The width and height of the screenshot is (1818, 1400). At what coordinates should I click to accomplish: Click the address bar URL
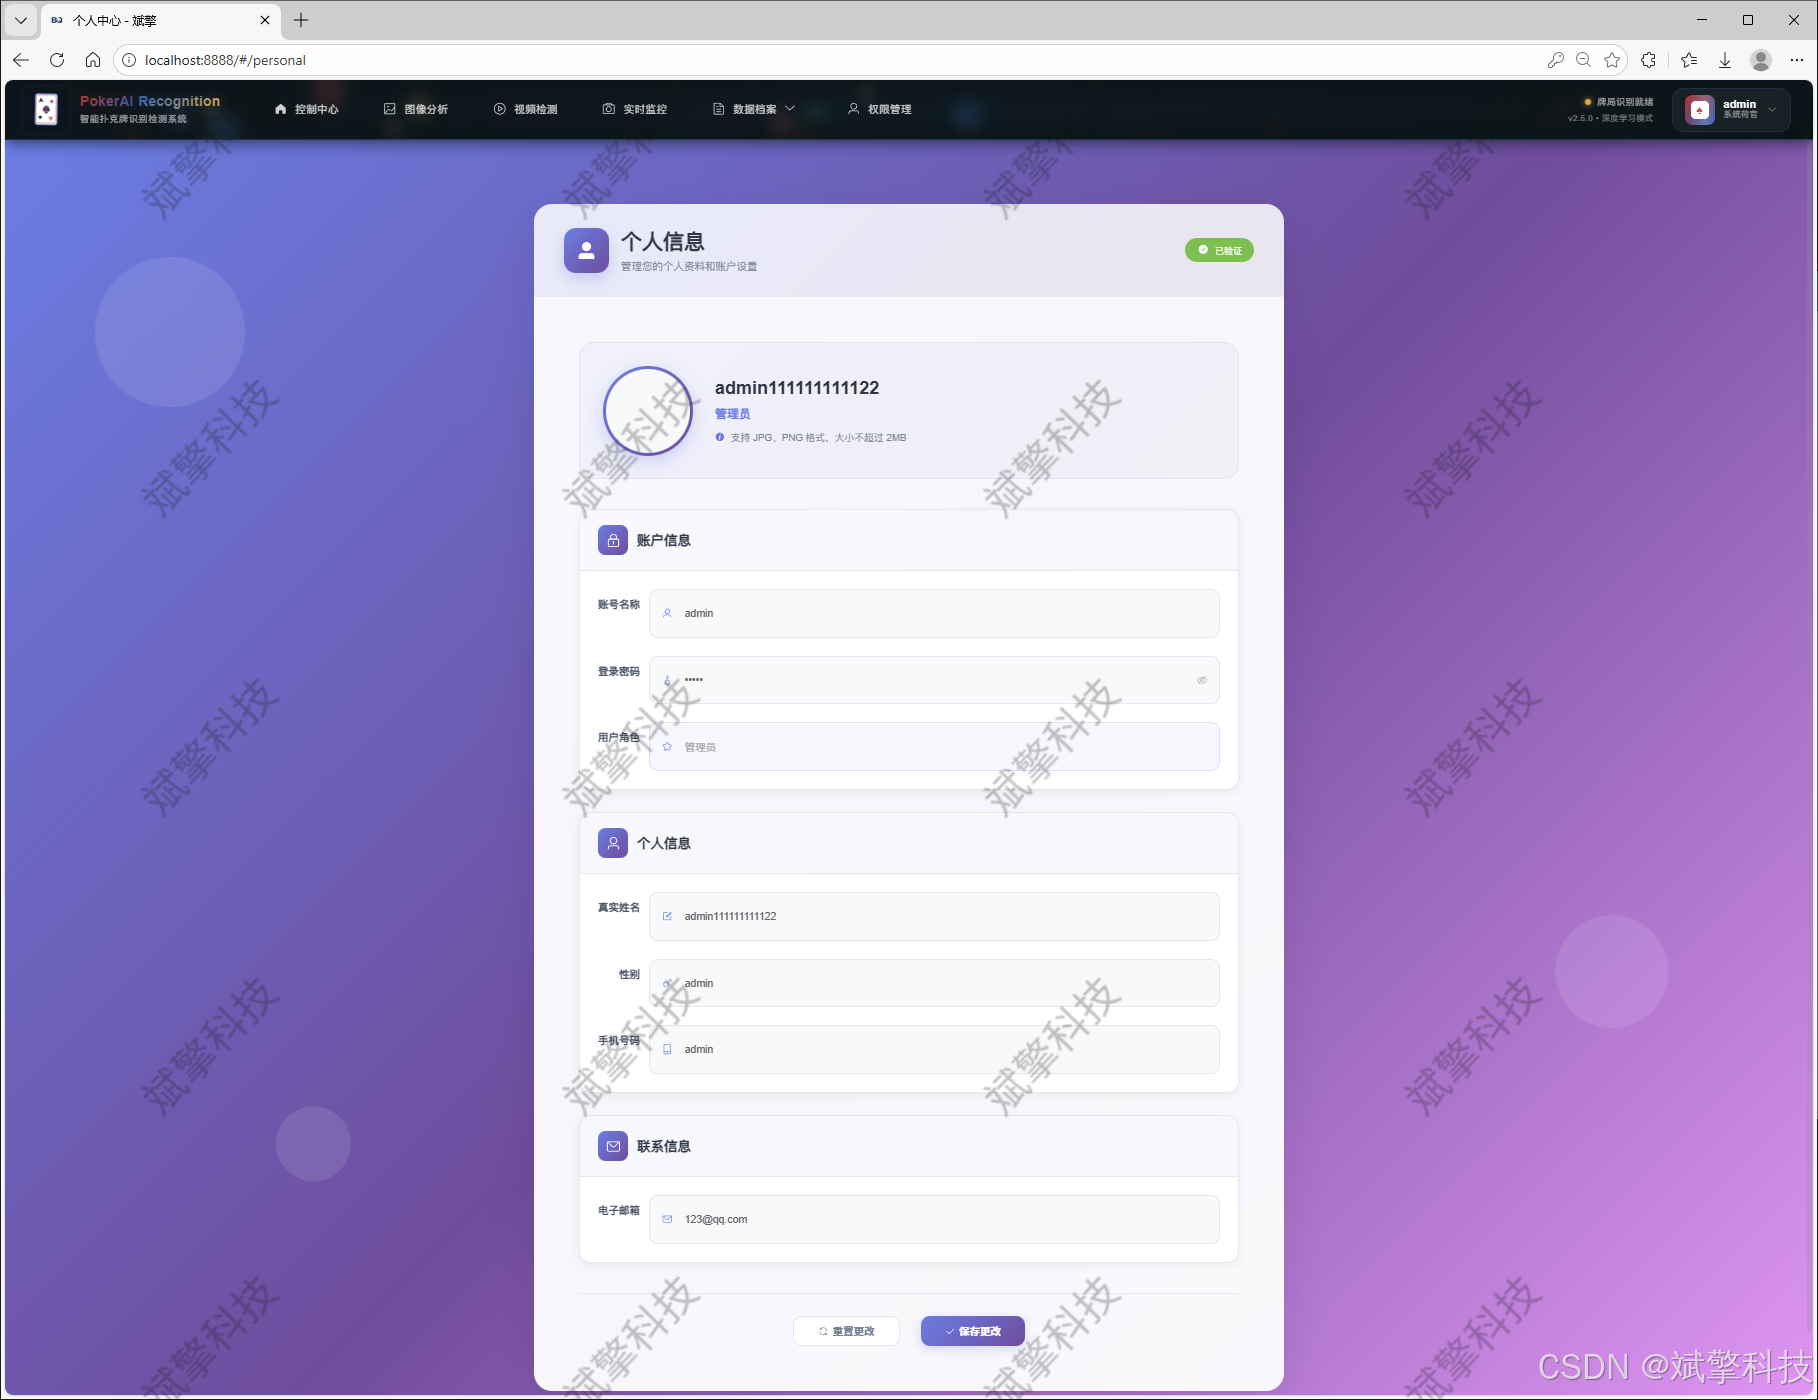(x=225, y=60)
